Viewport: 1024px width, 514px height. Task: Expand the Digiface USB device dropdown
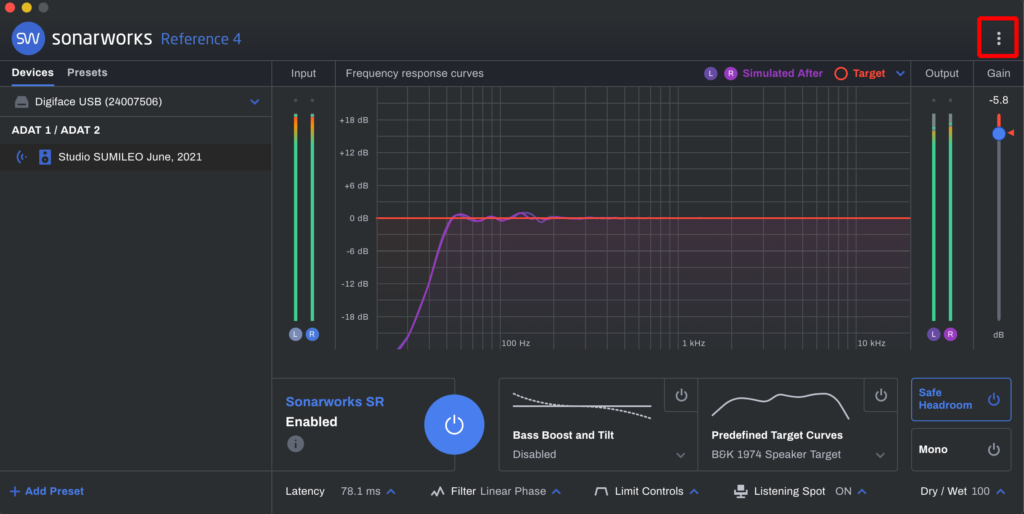click(255, 102)
